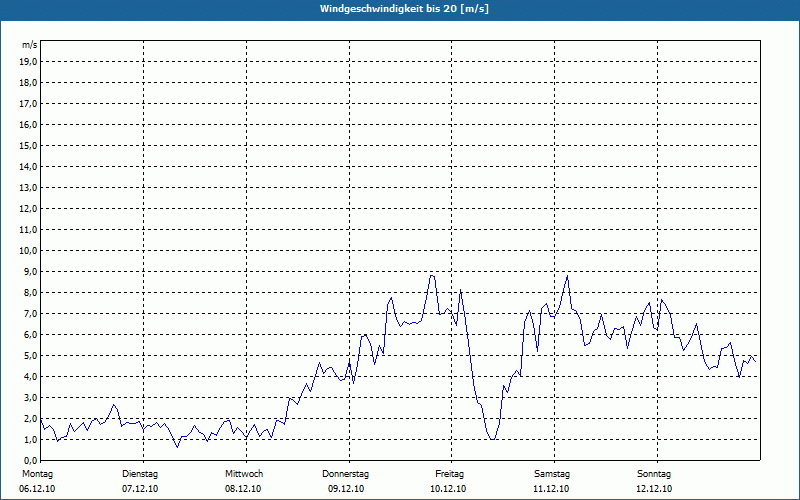The height and width of the screenshot is (500, 800).
Task: Select the 10,0 axis label
Action: click(28, 251)
